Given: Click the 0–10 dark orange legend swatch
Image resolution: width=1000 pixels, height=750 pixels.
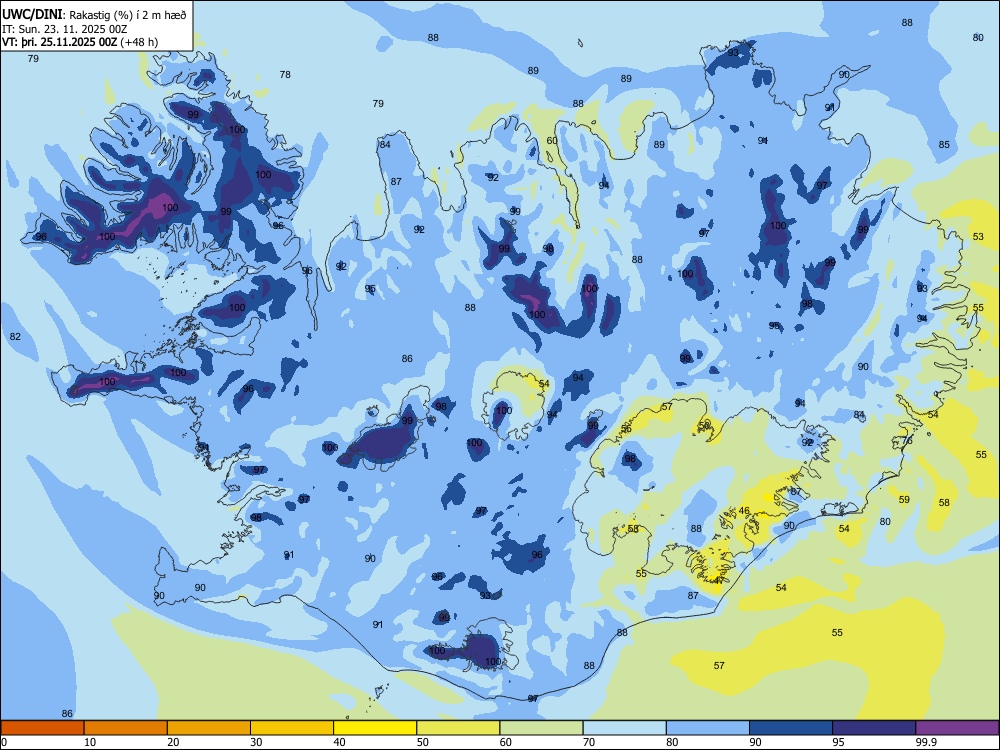Looking at the screenshot, I should tap(43, 728).
